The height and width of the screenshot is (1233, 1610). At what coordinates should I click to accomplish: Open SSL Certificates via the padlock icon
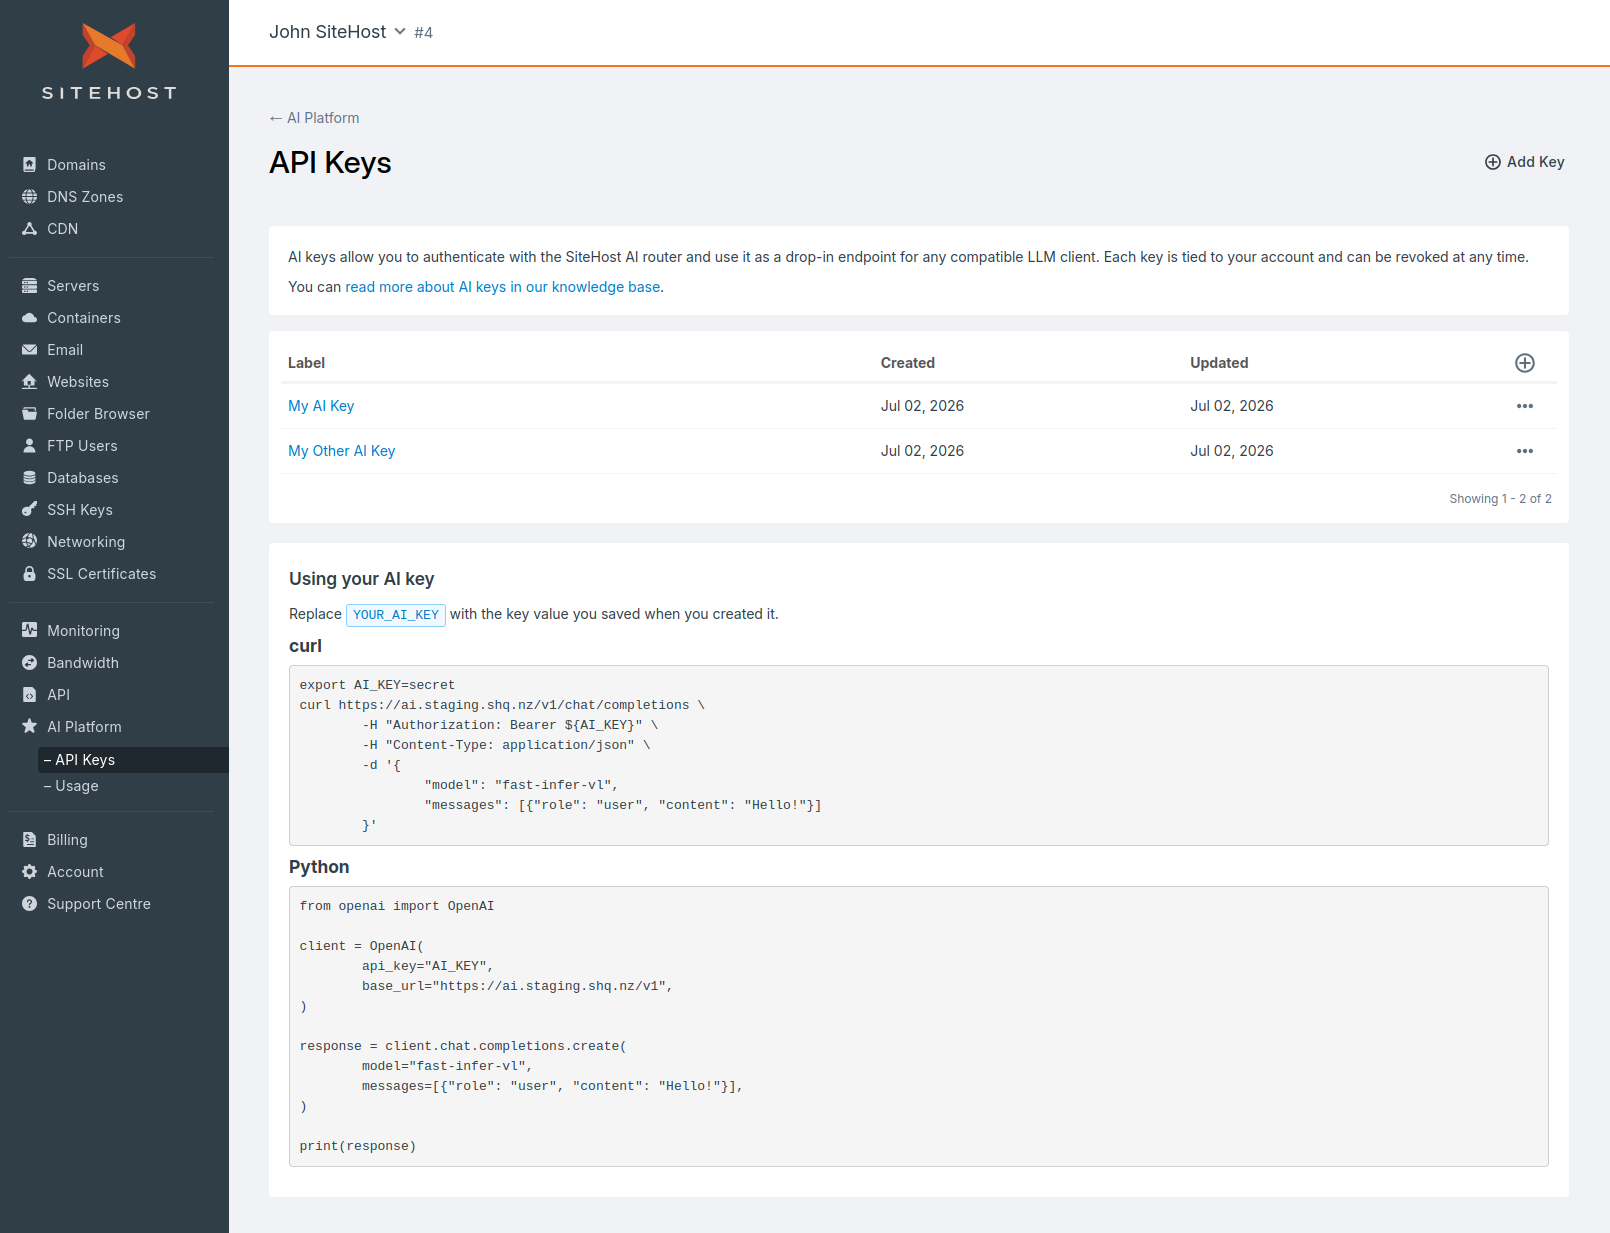click(x=29, y=574)
